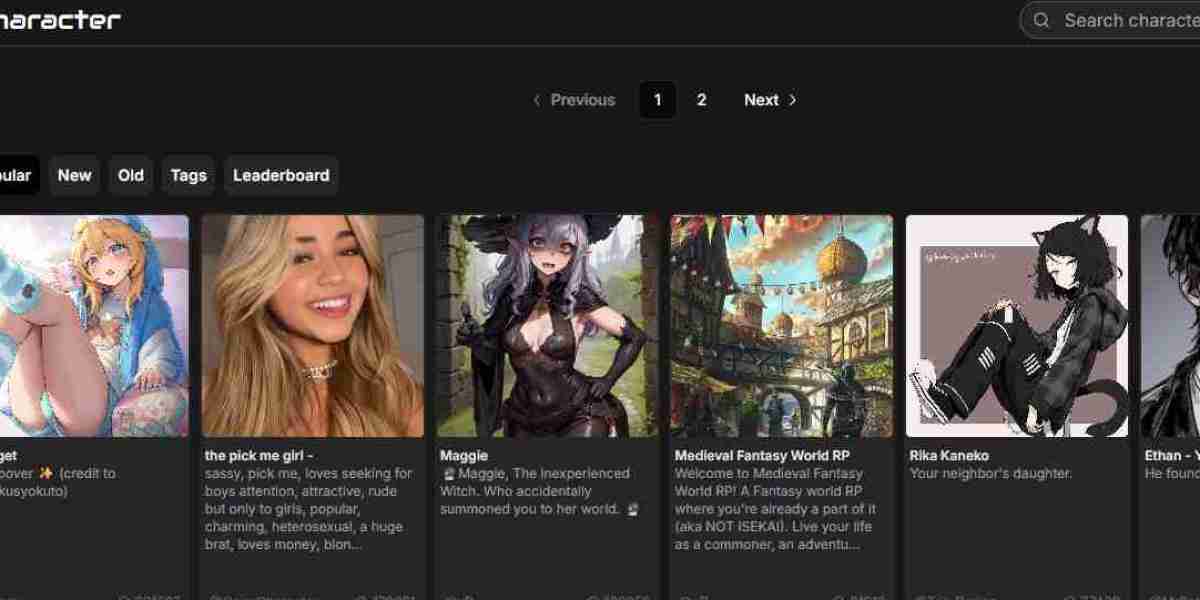Click the Character site logo
Image resolution: width=1200 pixels, height=600 pixels.
click(x=60, y=19)
